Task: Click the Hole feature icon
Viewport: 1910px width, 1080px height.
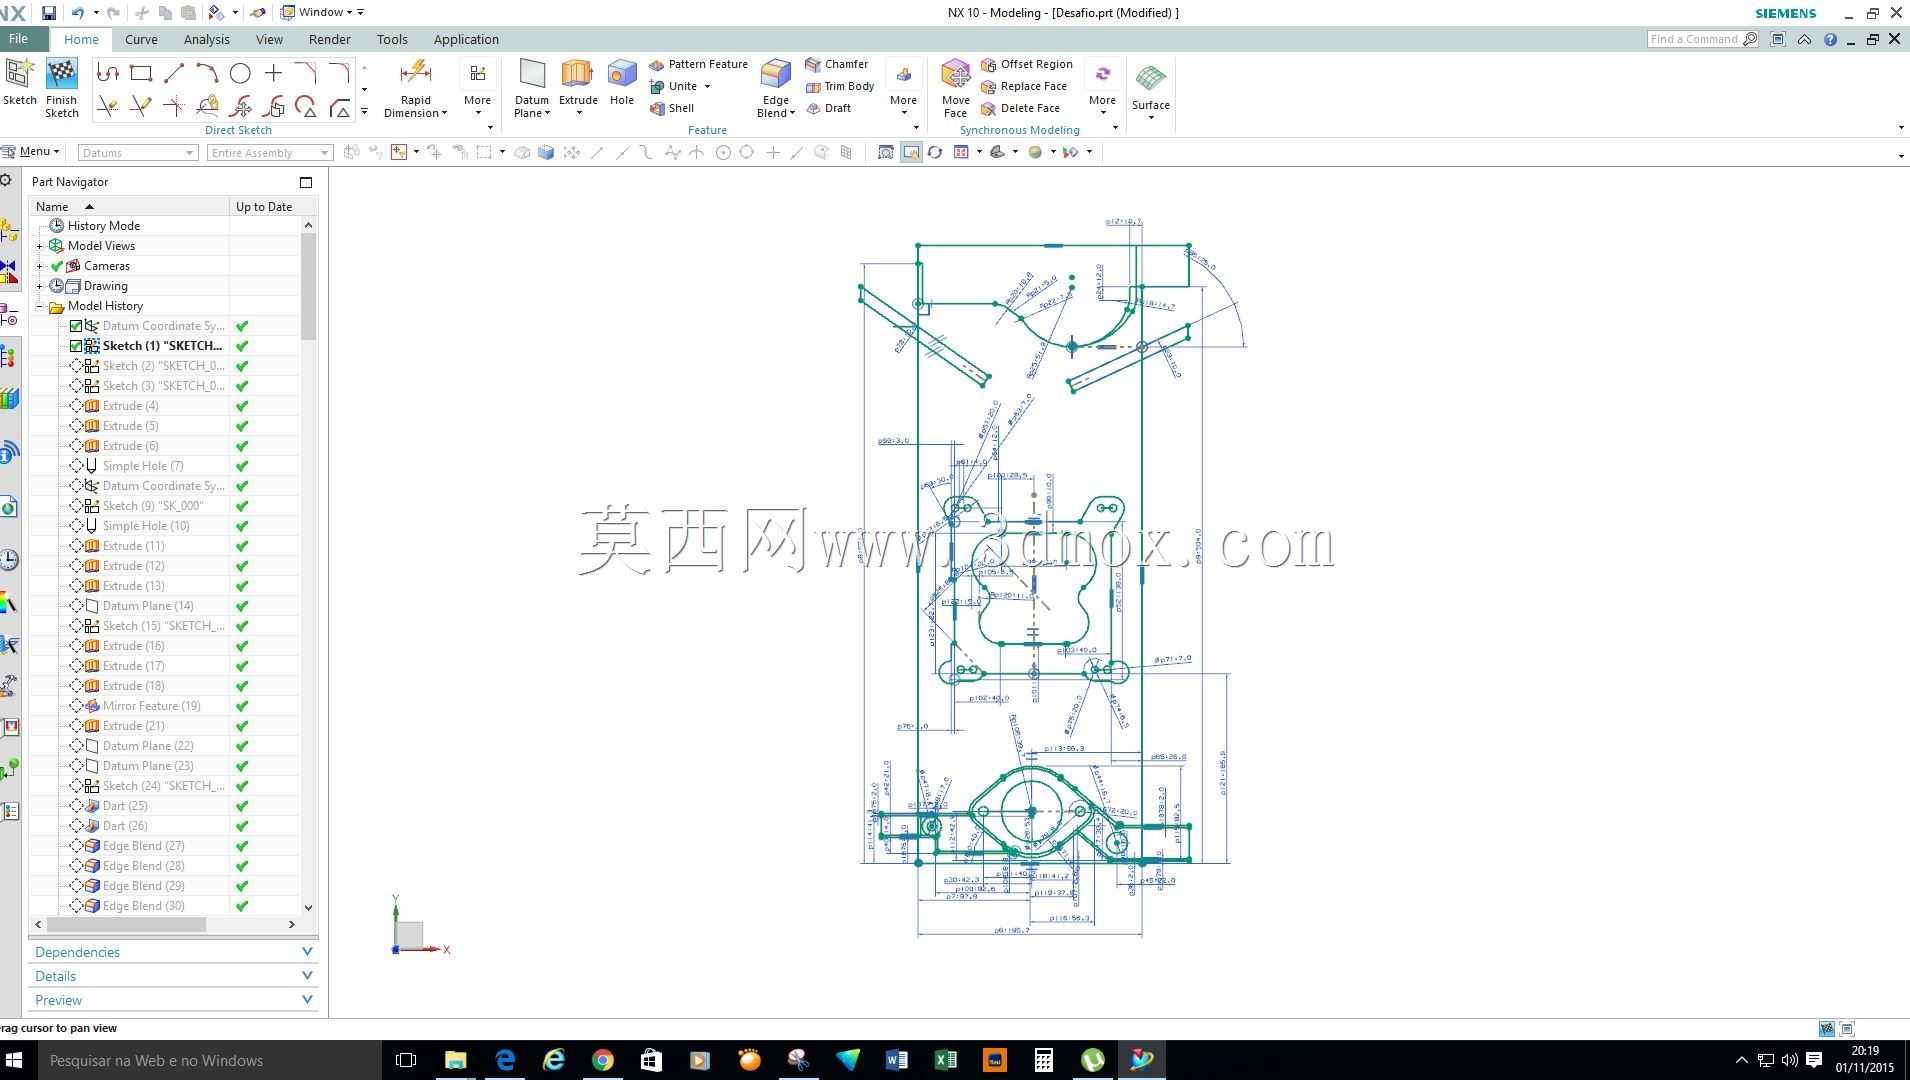Action: [x=622, y=74]
